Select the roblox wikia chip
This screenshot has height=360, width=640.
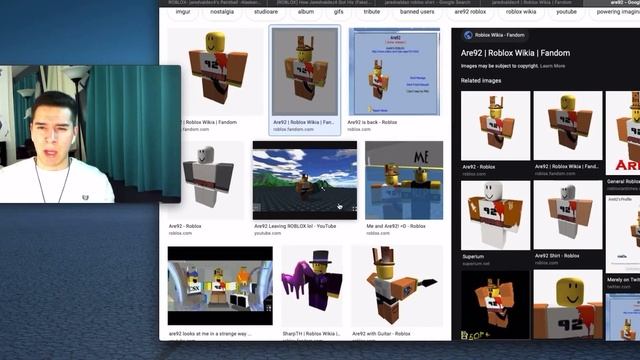pos(521,12)
